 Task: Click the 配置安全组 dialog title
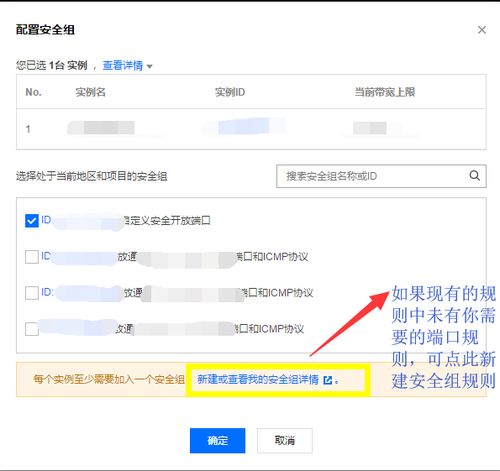tap(45, 30)
